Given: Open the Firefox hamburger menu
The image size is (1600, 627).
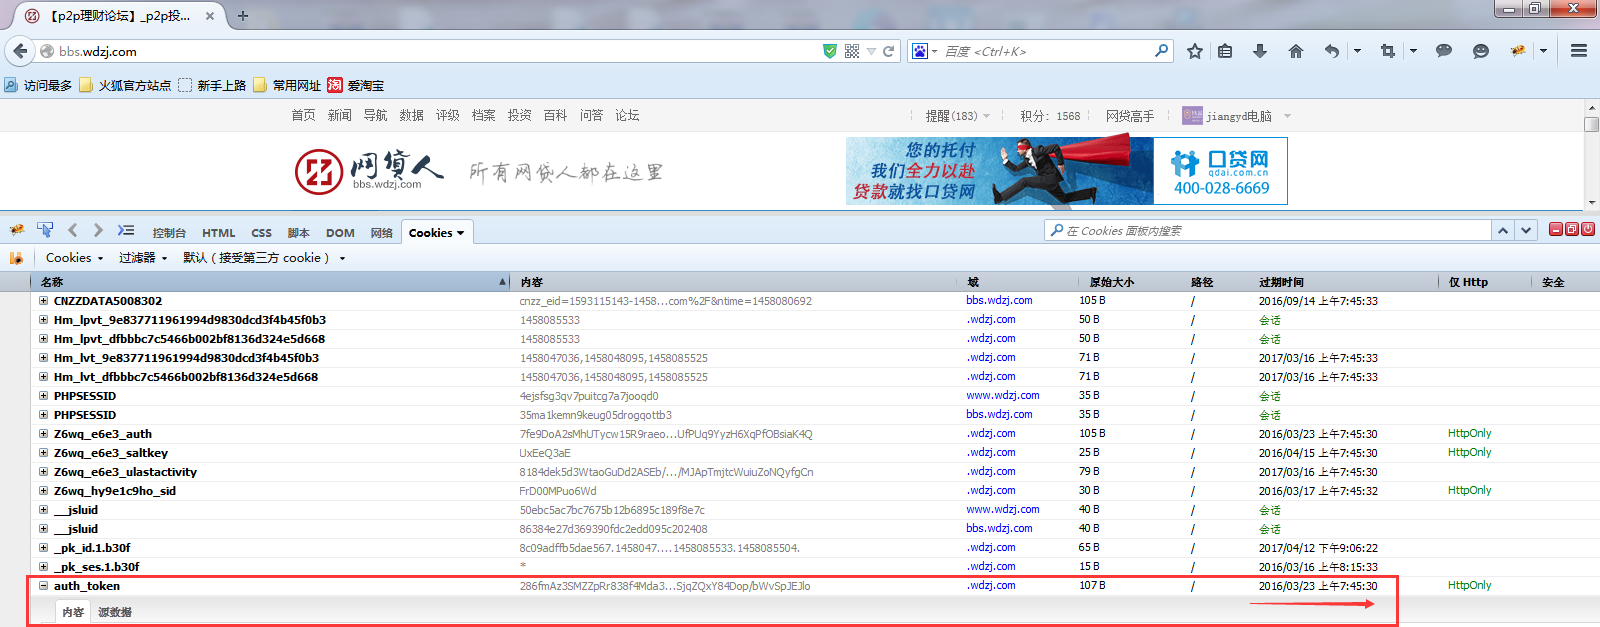Looking at the screenshot, I should [x=1579, y=51].
